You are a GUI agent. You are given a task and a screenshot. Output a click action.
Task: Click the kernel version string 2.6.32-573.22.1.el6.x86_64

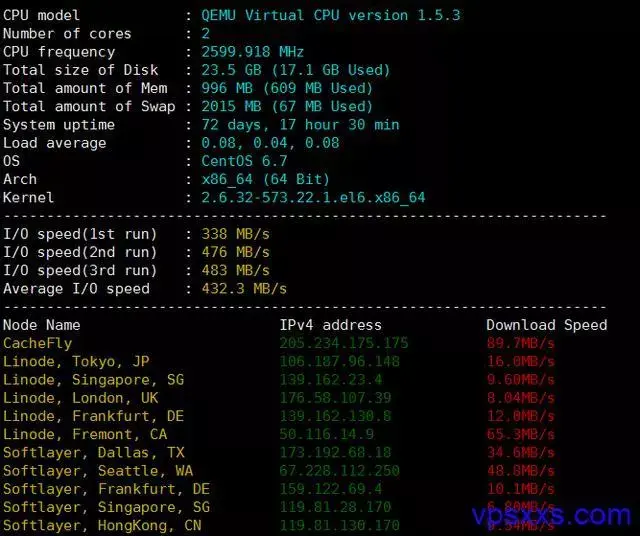(x=313, y=198)
